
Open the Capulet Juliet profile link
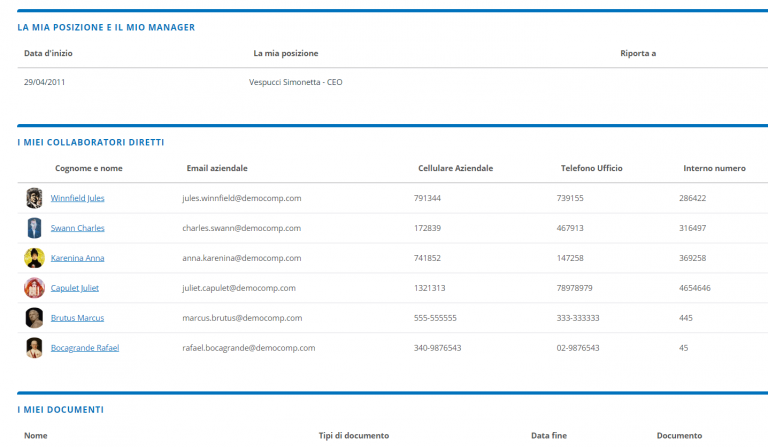(75, 288)
